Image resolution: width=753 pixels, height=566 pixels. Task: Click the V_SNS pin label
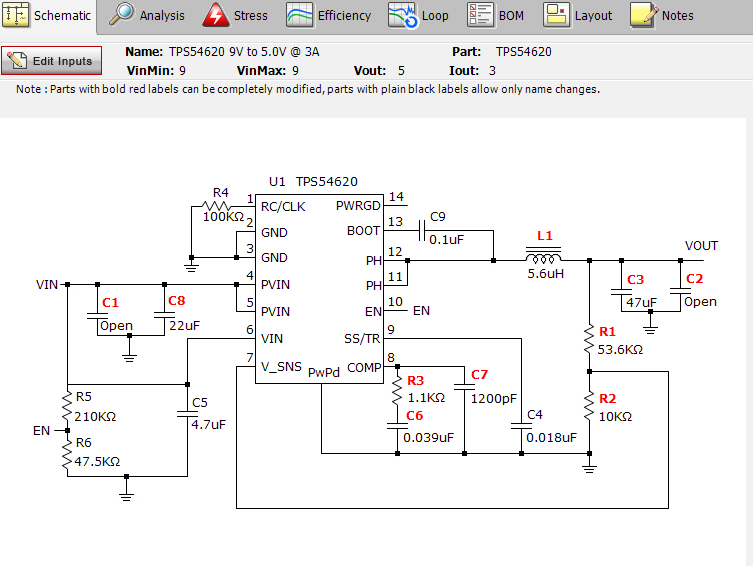281,367
